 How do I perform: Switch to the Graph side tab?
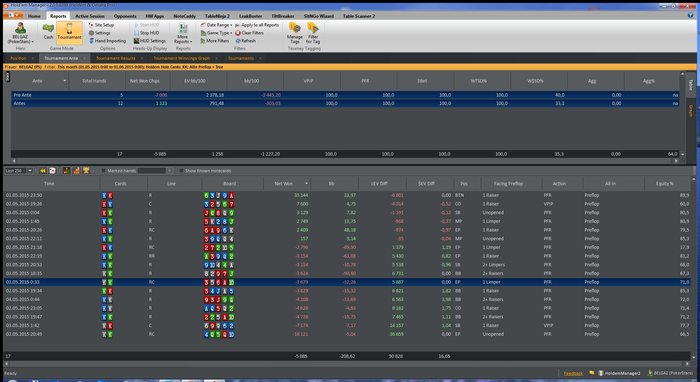(690, 111)
